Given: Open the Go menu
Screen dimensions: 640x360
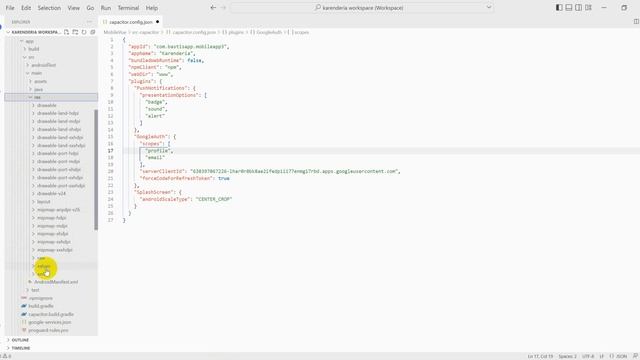Looking at the screenshot, I should [x=90, y=8].
